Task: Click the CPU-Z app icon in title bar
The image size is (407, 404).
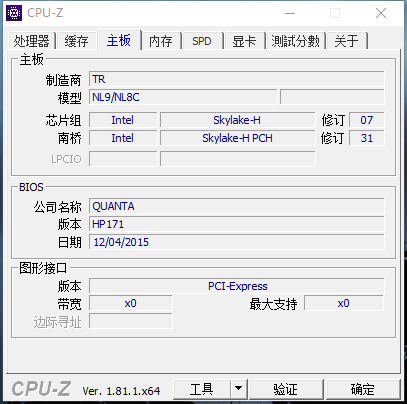Action: (x=14, y=13)
